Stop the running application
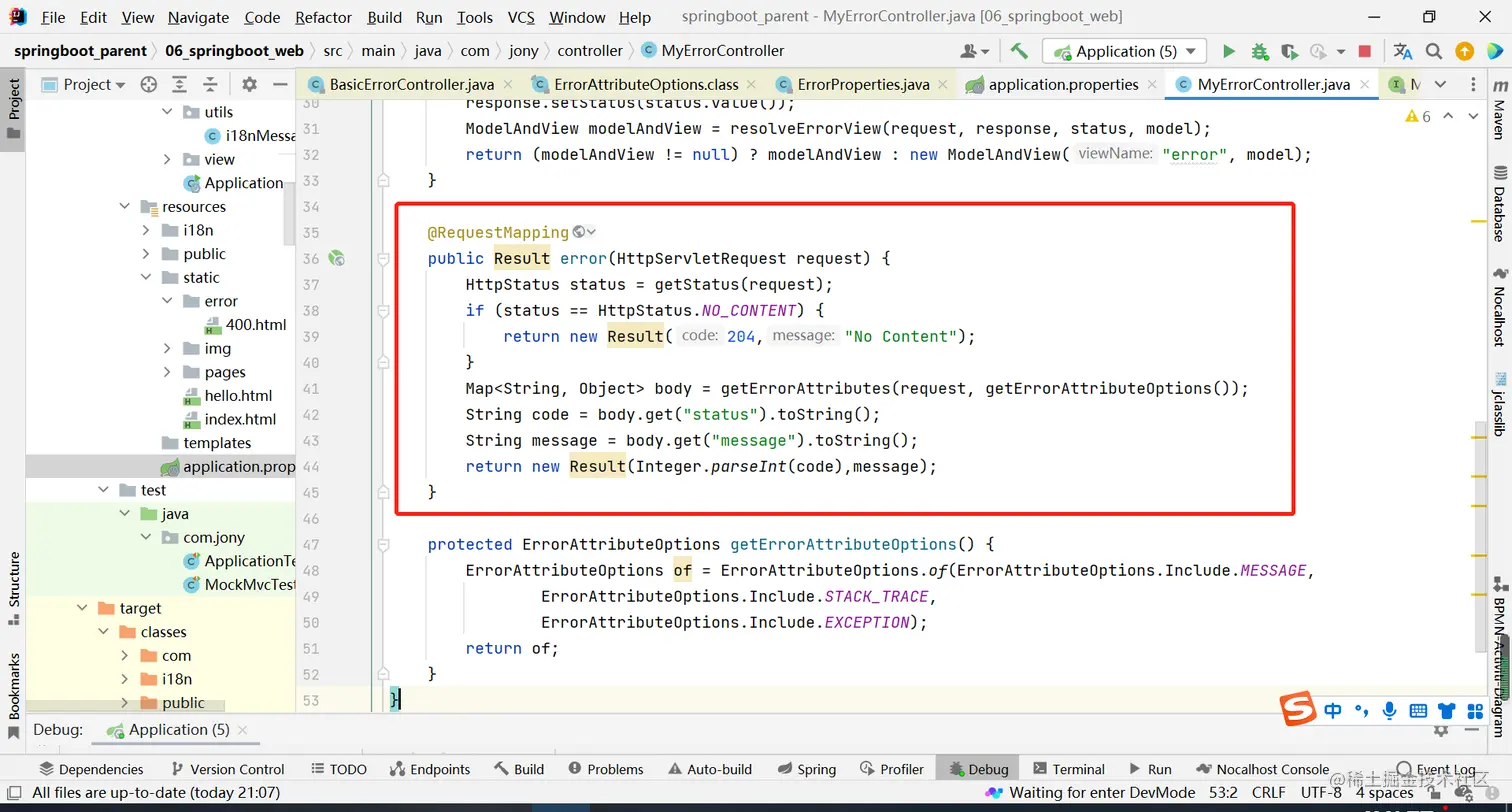The height and width of the screenshot is (812, 1512). pyautogui.click(x=1365, y=51)
